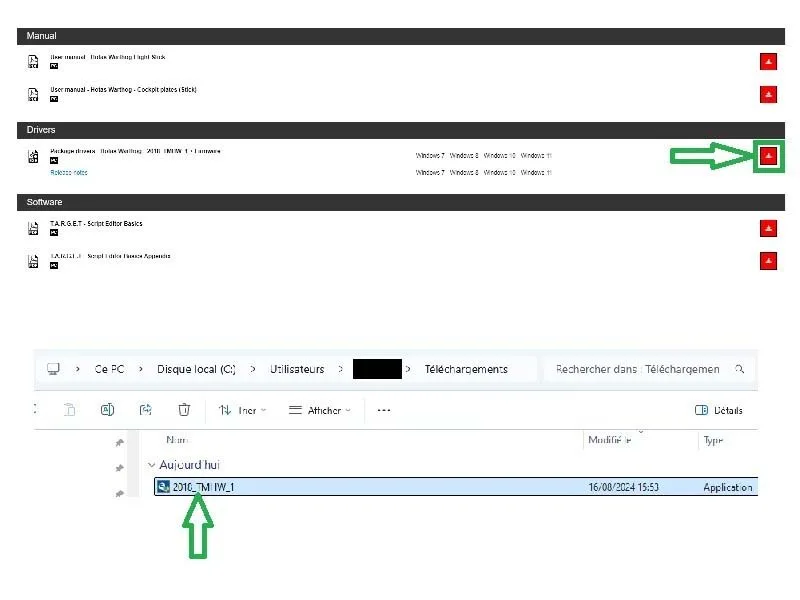Download T.A.R.G.E.T Script Editor Basics
Viewport: 800px width, 600px height.
(x=768, y=228)
